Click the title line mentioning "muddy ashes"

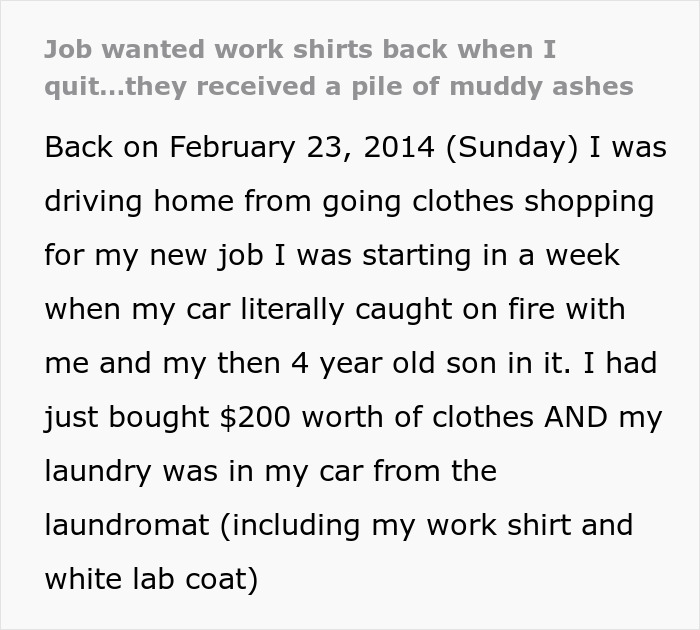[339, 86]
